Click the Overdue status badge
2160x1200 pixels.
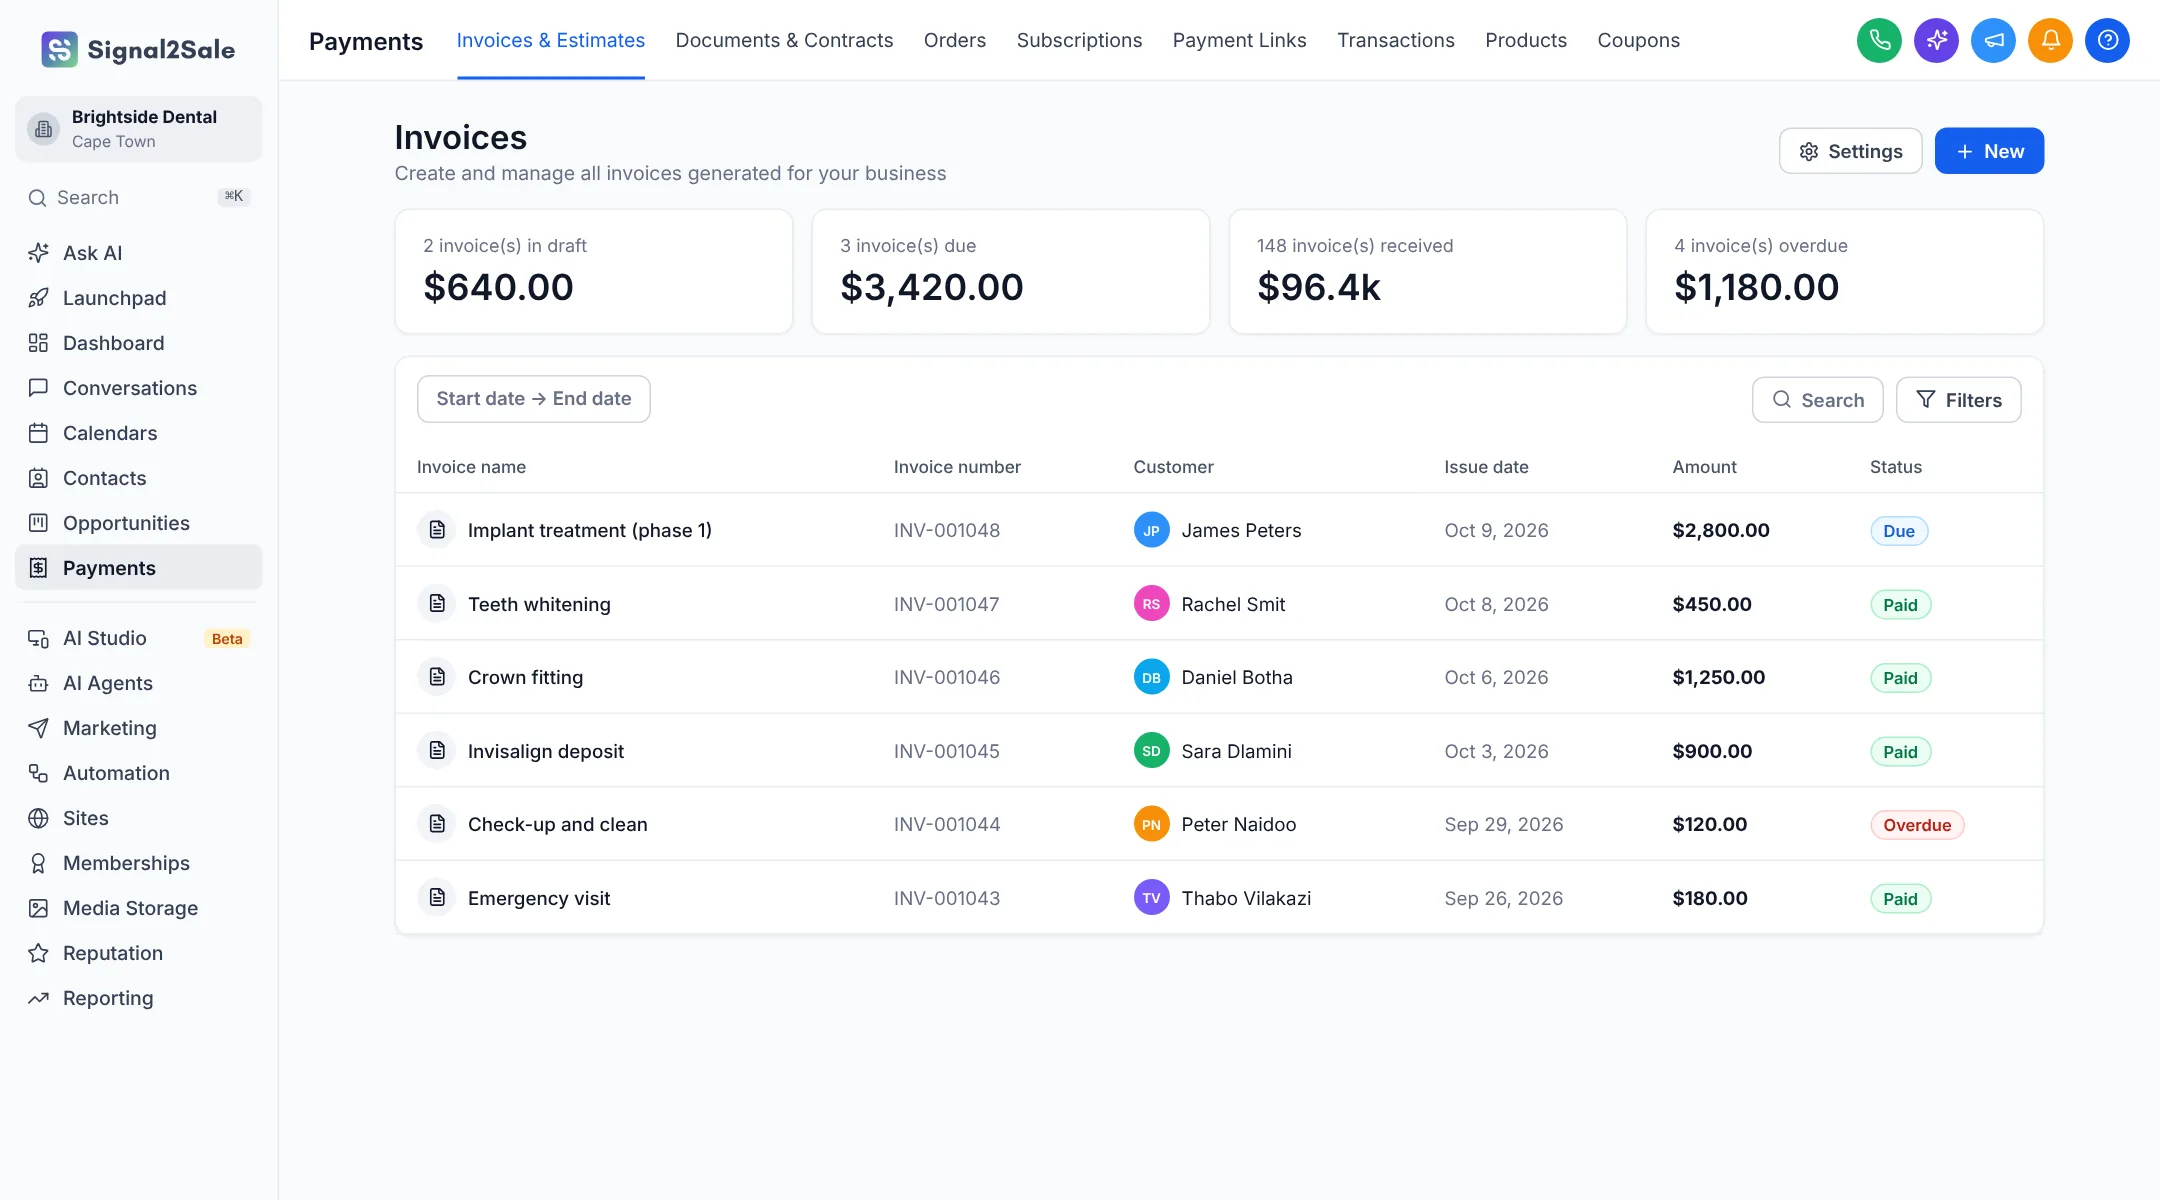[1917, 825]
